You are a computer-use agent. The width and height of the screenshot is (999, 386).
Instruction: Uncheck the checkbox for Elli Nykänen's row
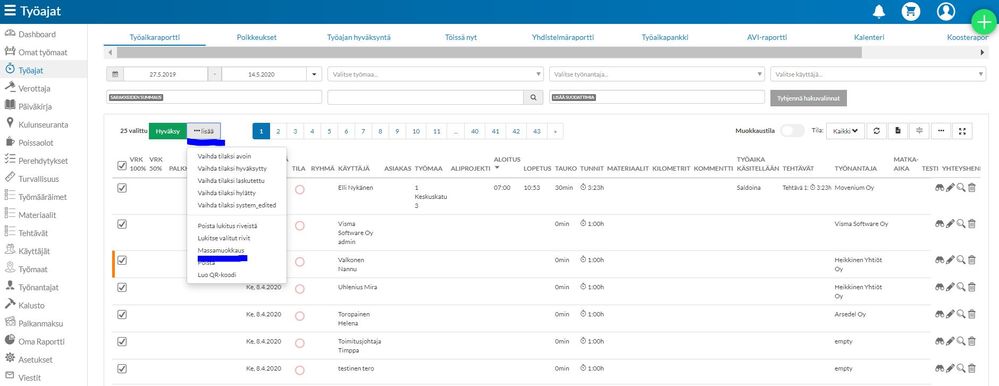pos(122,188)
